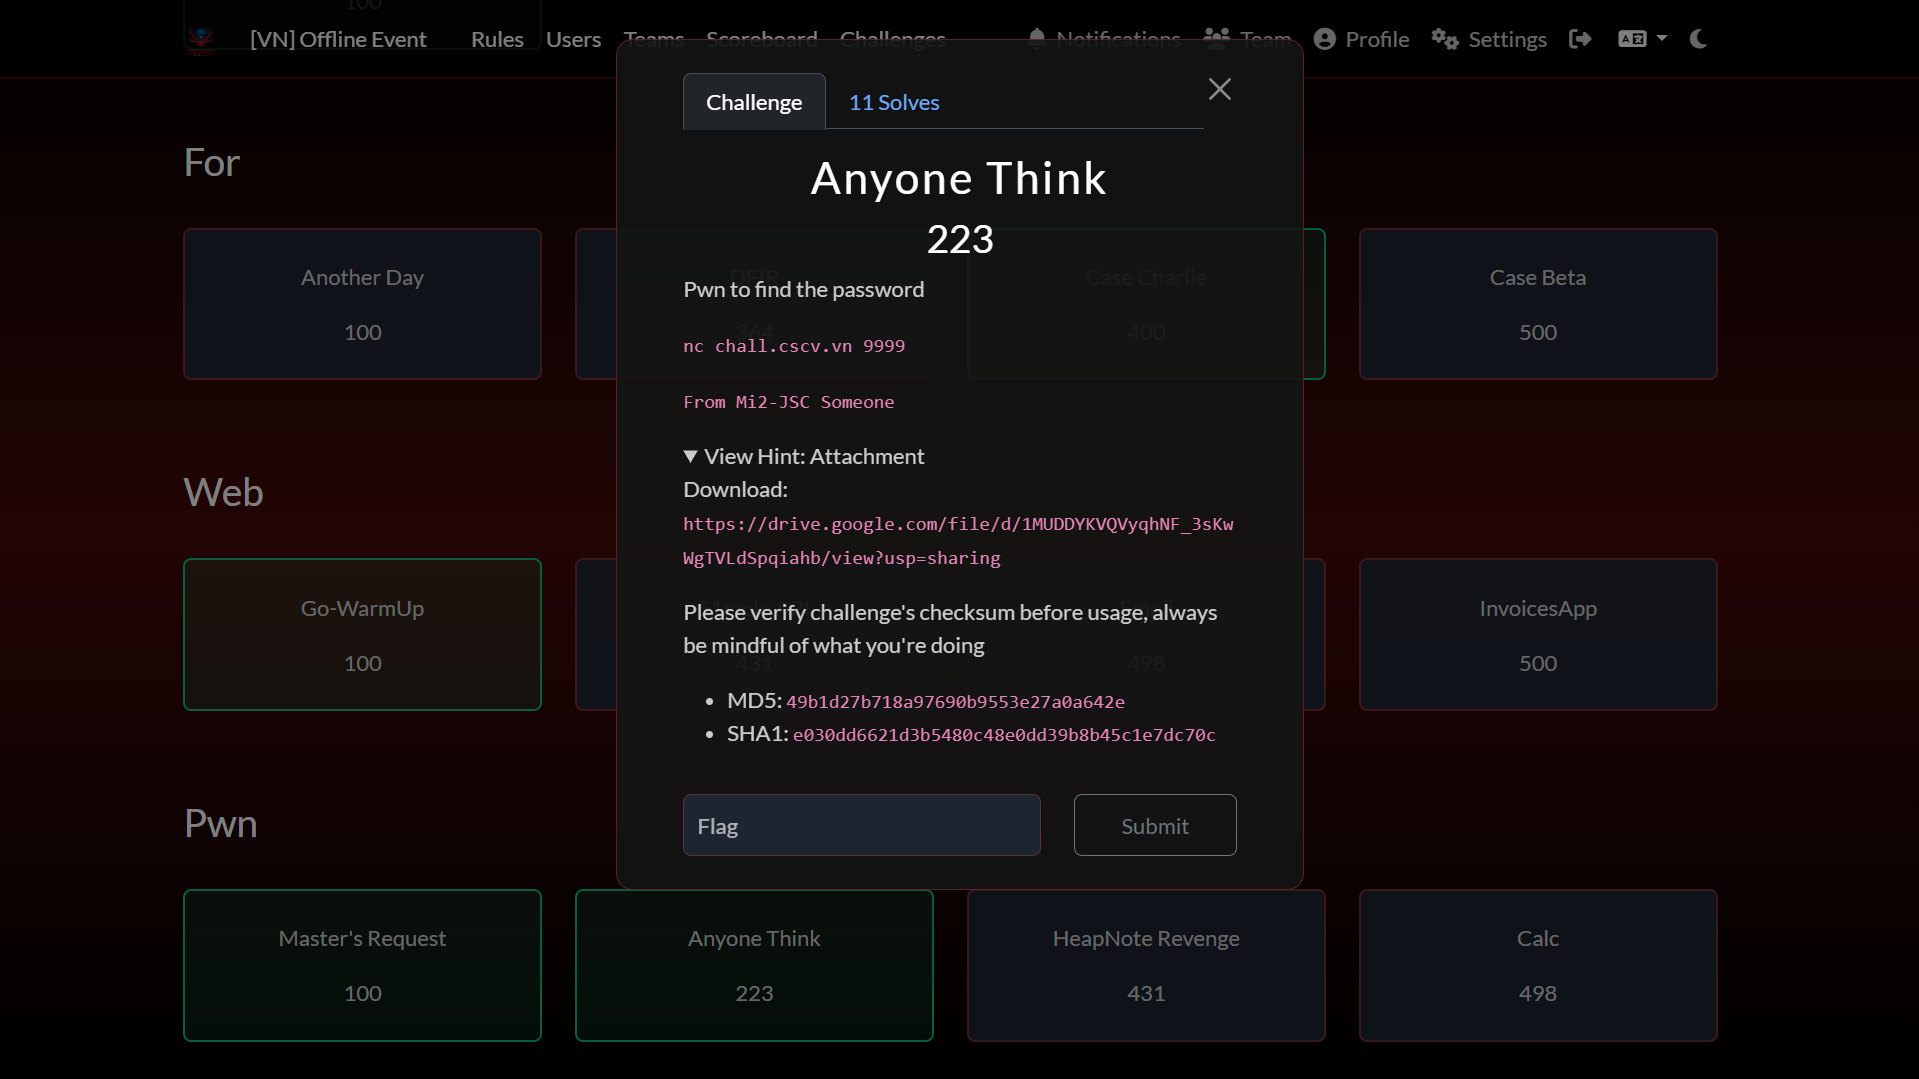Toggle dark mode with moon icon
The image size is (1919, 1079).
tap(1698, 39)
